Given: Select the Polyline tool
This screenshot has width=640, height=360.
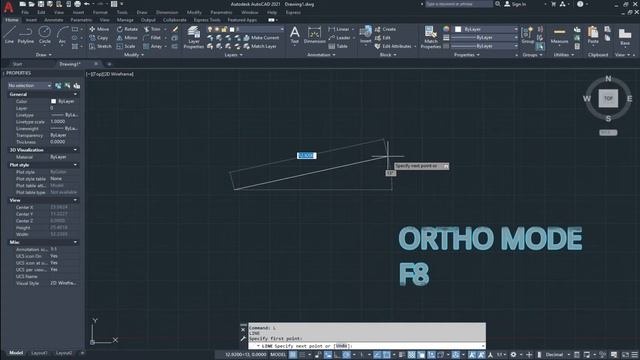Looking at the screenshot, I should point(26,35).
